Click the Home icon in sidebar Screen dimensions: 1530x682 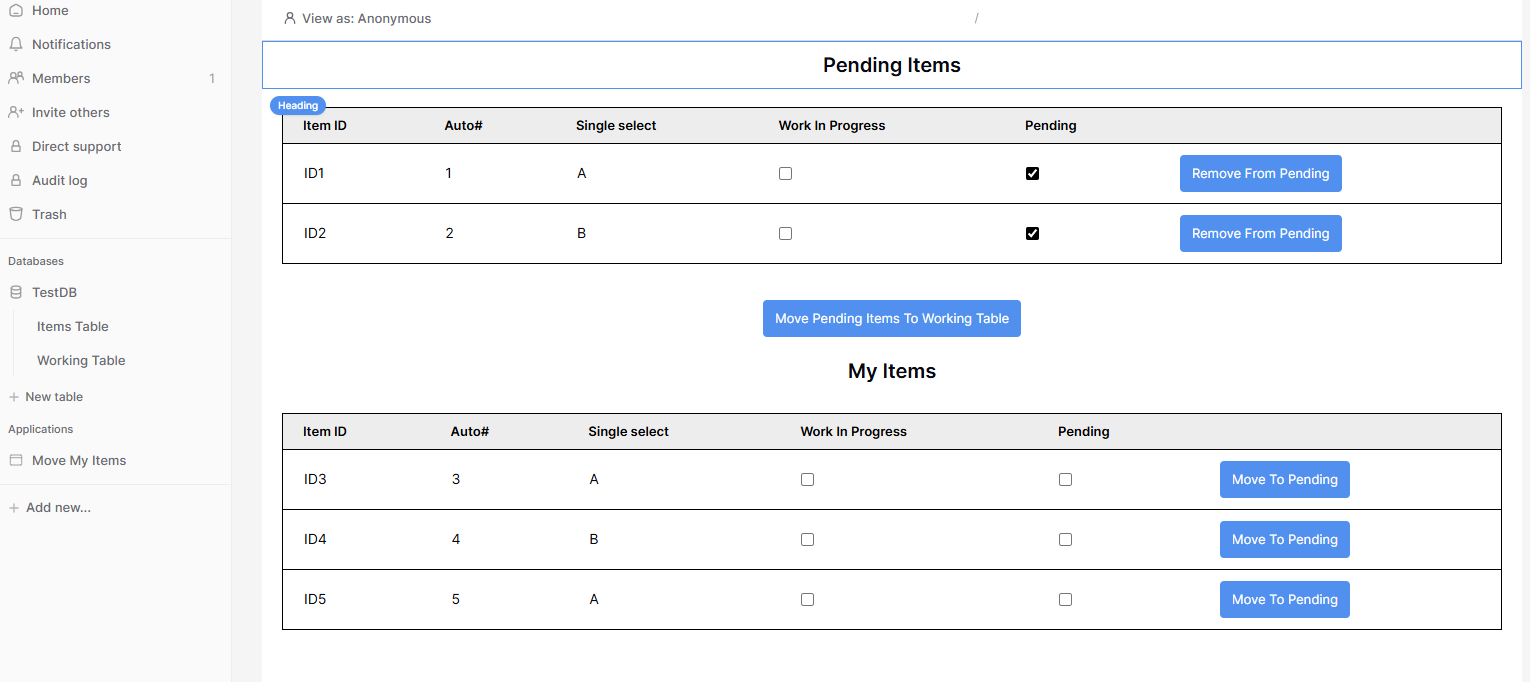pos(15,10)
